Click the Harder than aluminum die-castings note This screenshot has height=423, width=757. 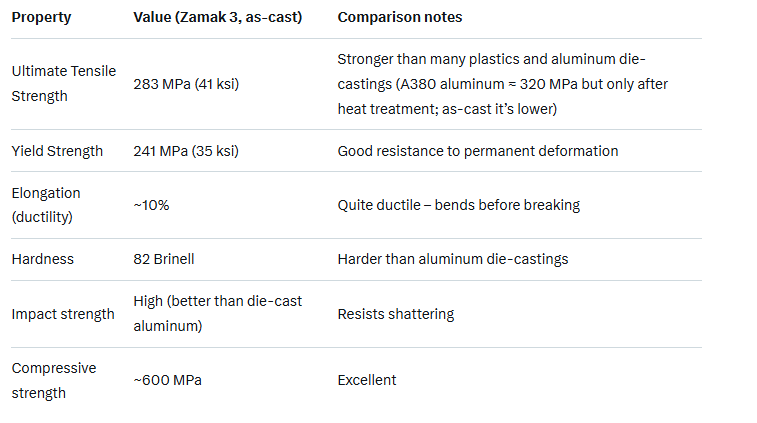pyautogui.click(x=453, y=259)
